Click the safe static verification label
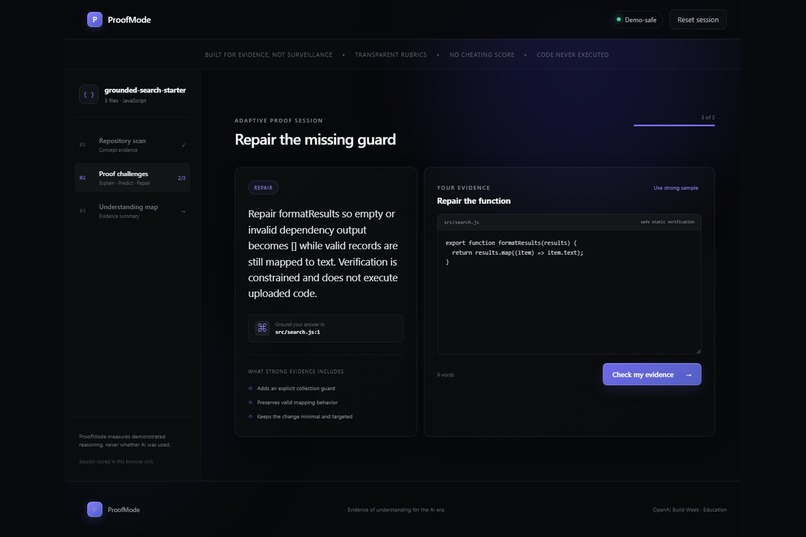Screen dimensions: 806x537 coord(667,222)
